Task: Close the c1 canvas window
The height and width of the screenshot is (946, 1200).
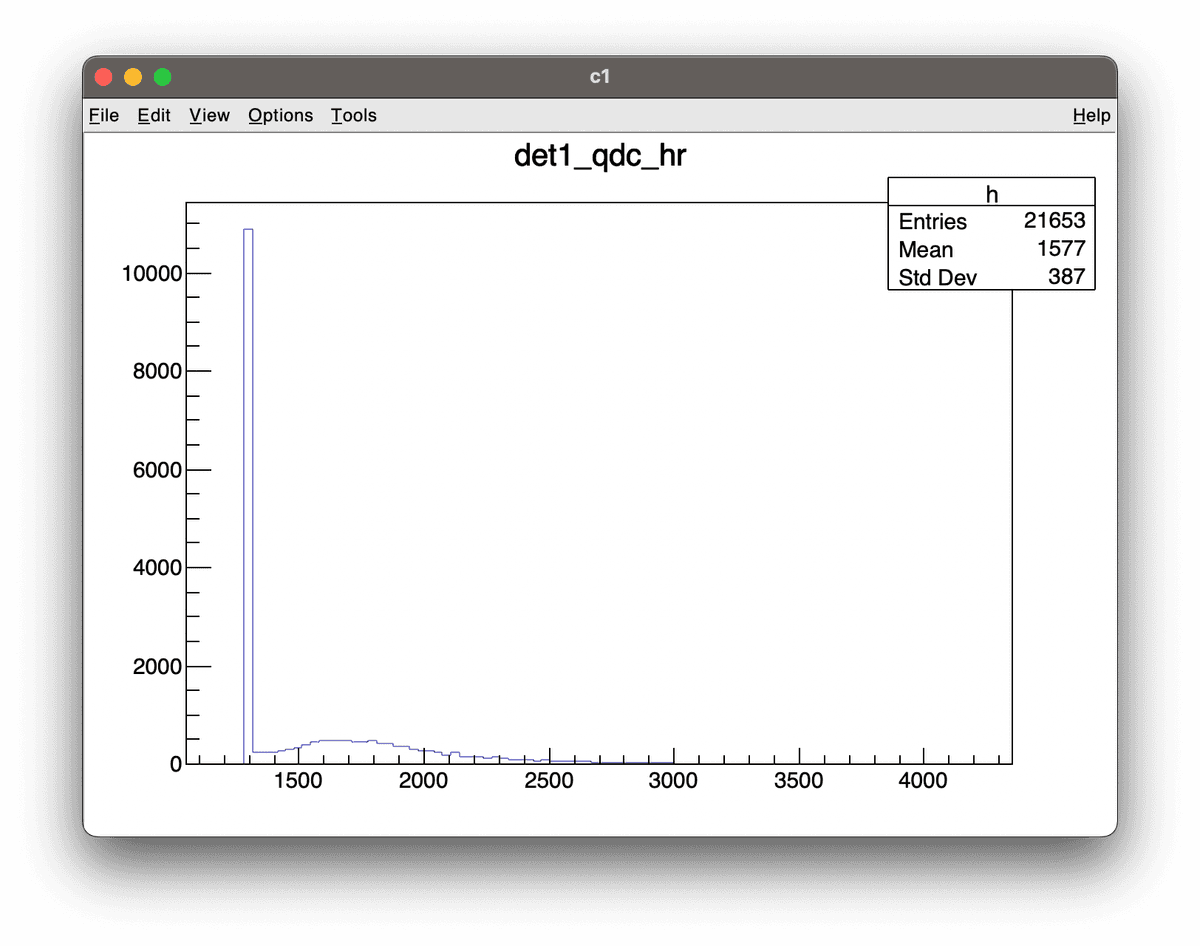Action: click(102, 77)
